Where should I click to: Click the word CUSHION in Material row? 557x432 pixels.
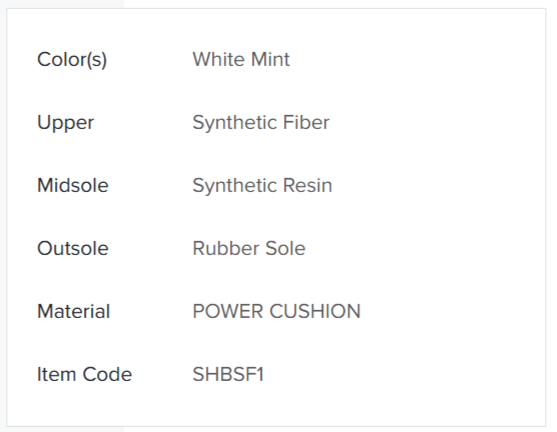coord(315,311)
